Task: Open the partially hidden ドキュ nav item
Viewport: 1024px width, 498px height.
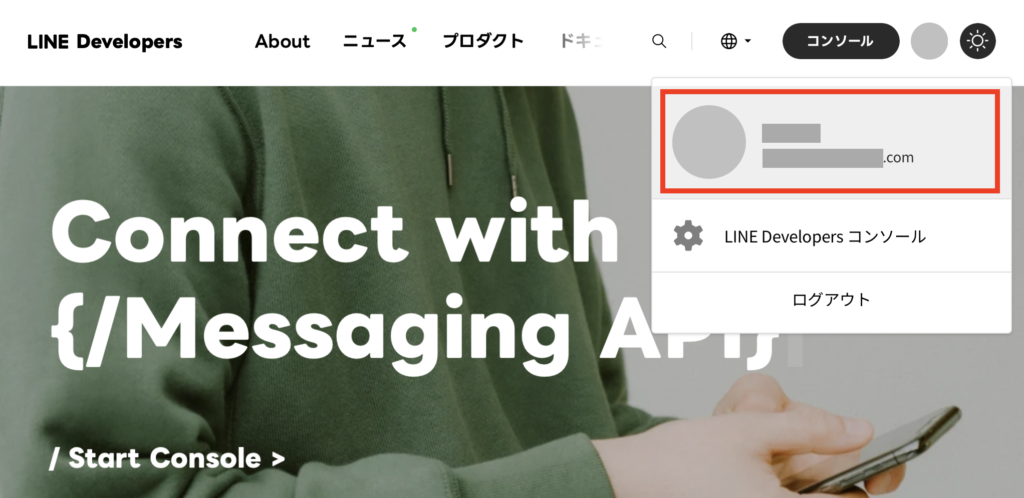Action: click(x=581, y=41)
